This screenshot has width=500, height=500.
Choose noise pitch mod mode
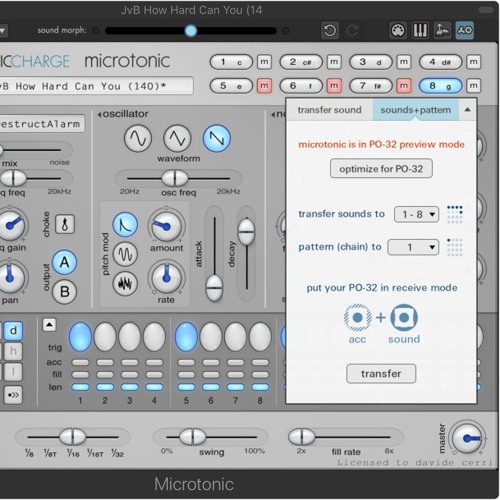point(125,284)
